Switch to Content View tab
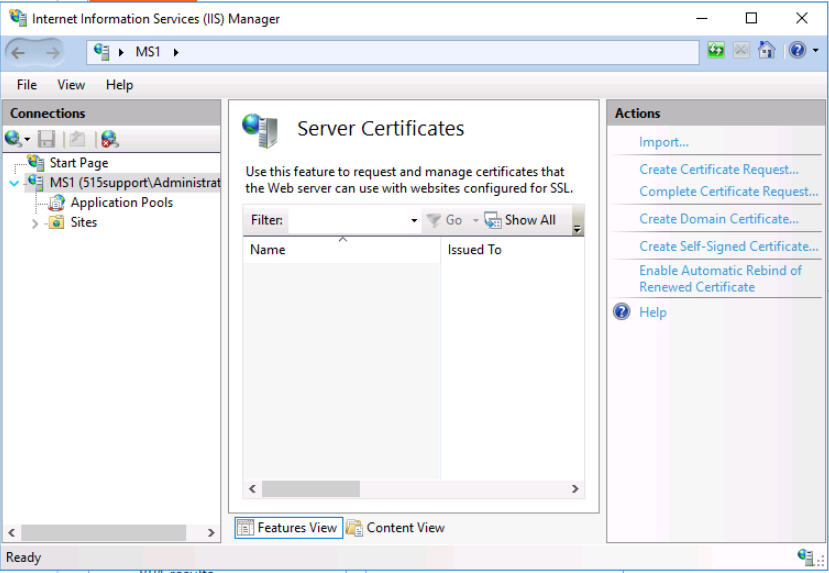Screen dimensions: 829x573 tap(396, 528)
